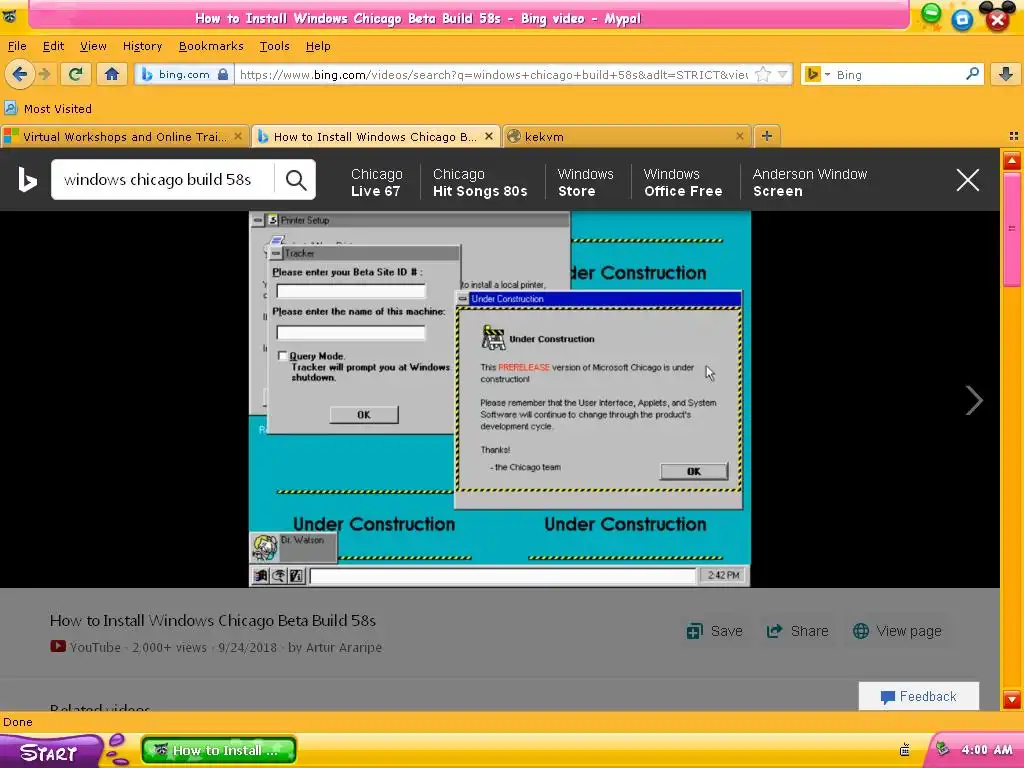The height and width of the screenshot is (768, 1024).
Task: Click the by Artur Araripe author text
Action: coord(335,647)
